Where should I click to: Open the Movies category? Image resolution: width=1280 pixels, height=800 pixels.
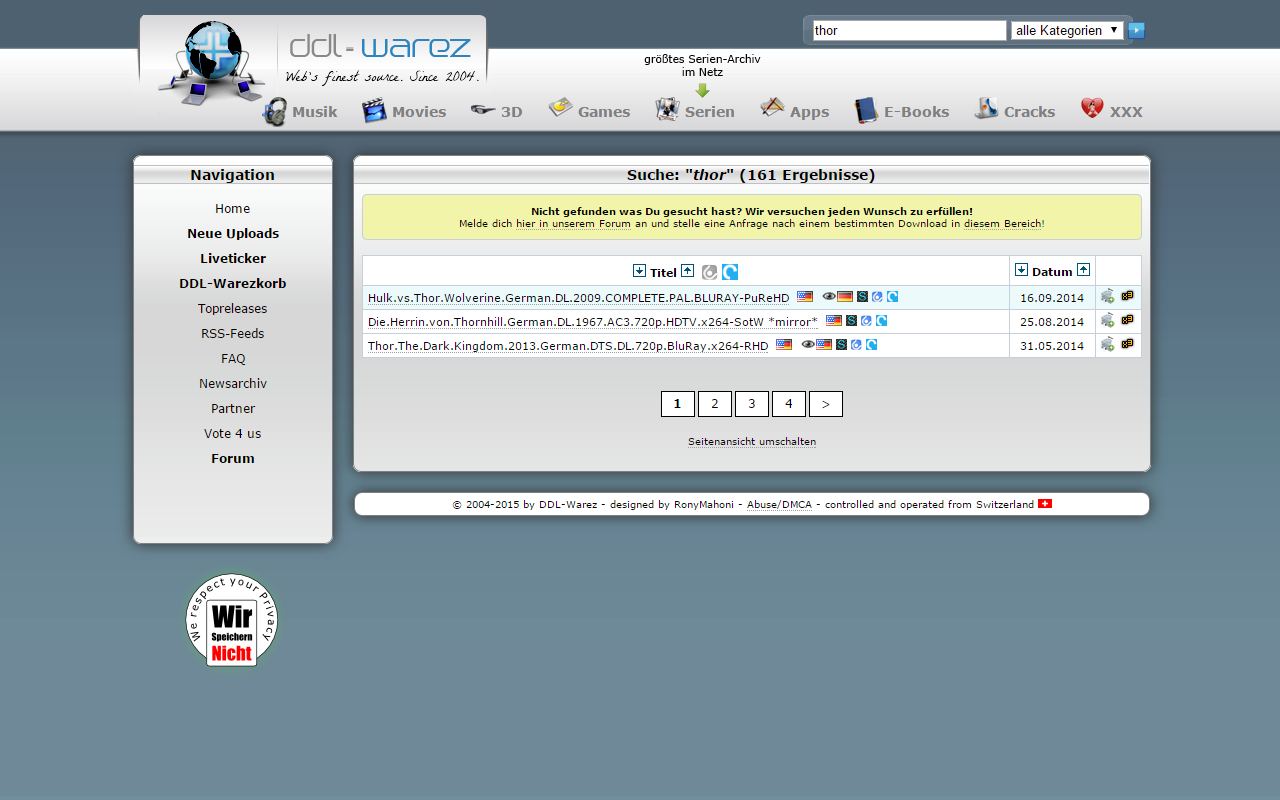[x=404, y=112]
